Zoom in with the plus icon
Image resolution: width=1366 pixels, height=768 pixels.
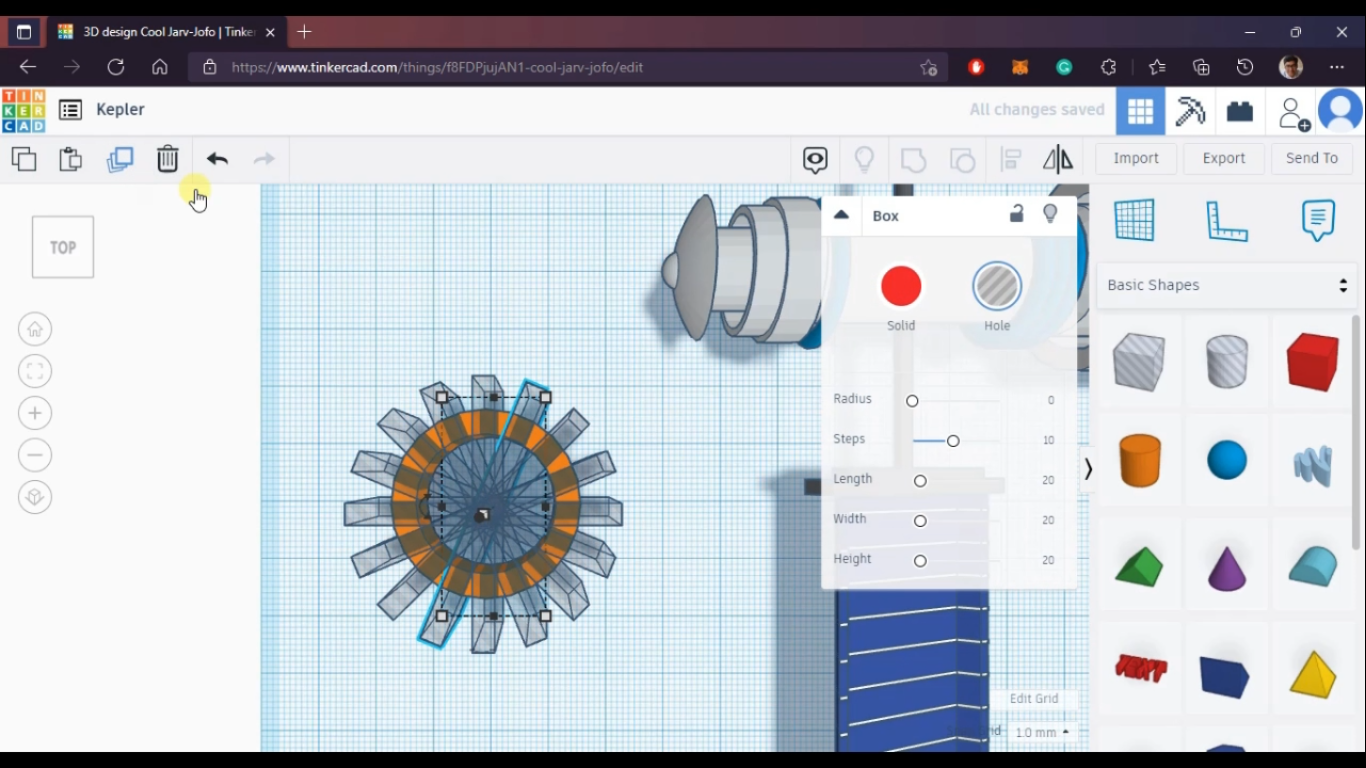click(x=35, y=413)
